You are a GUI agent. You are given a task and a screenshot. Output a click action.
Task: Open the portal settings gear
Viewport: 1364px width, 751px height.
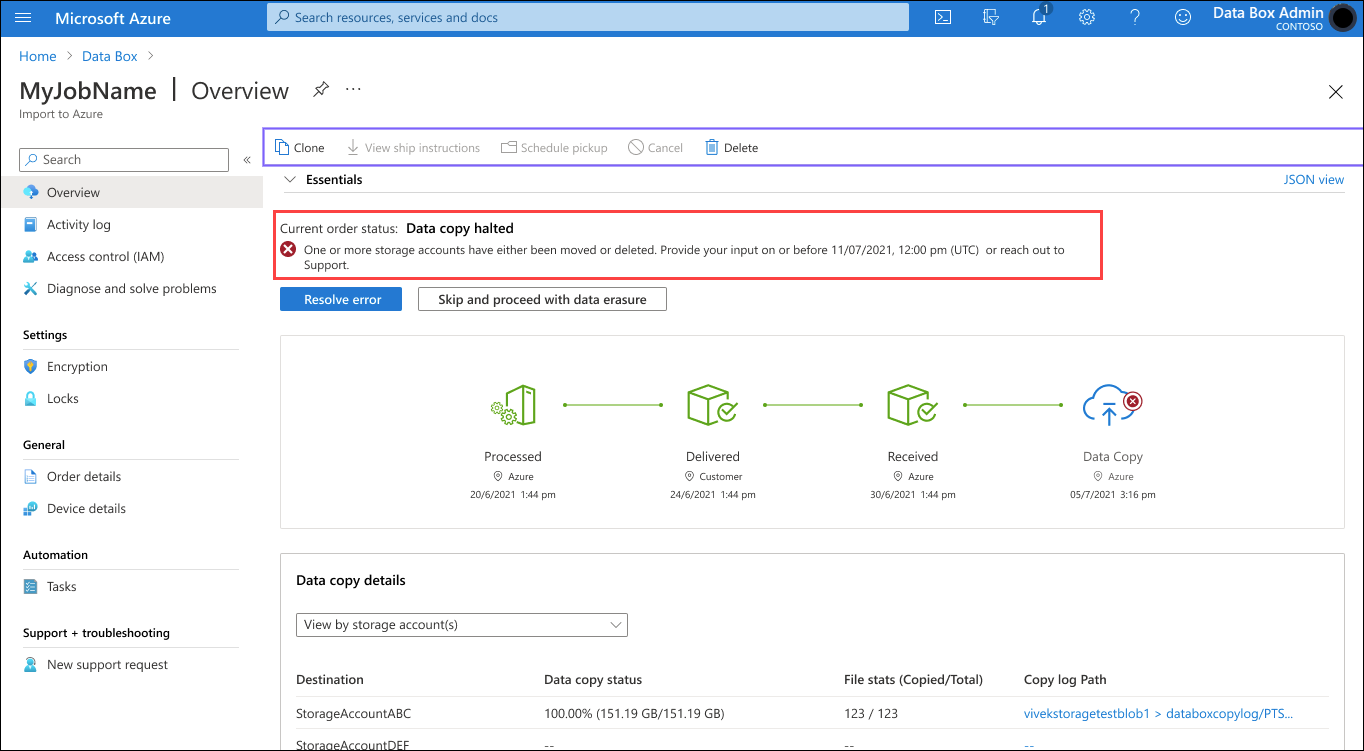(x=1086, y=17)
